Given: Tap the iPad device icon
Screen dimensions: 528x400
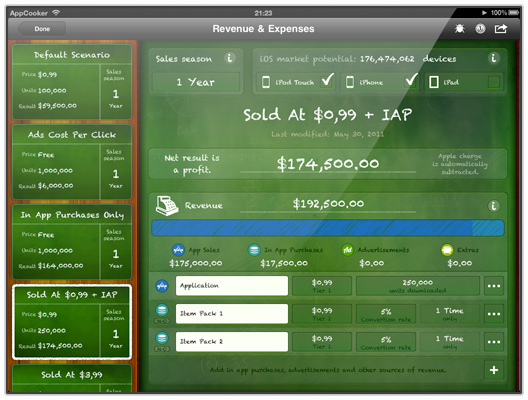Looking at the screenshot, I should pyautogui.click(x=434, y=82).
